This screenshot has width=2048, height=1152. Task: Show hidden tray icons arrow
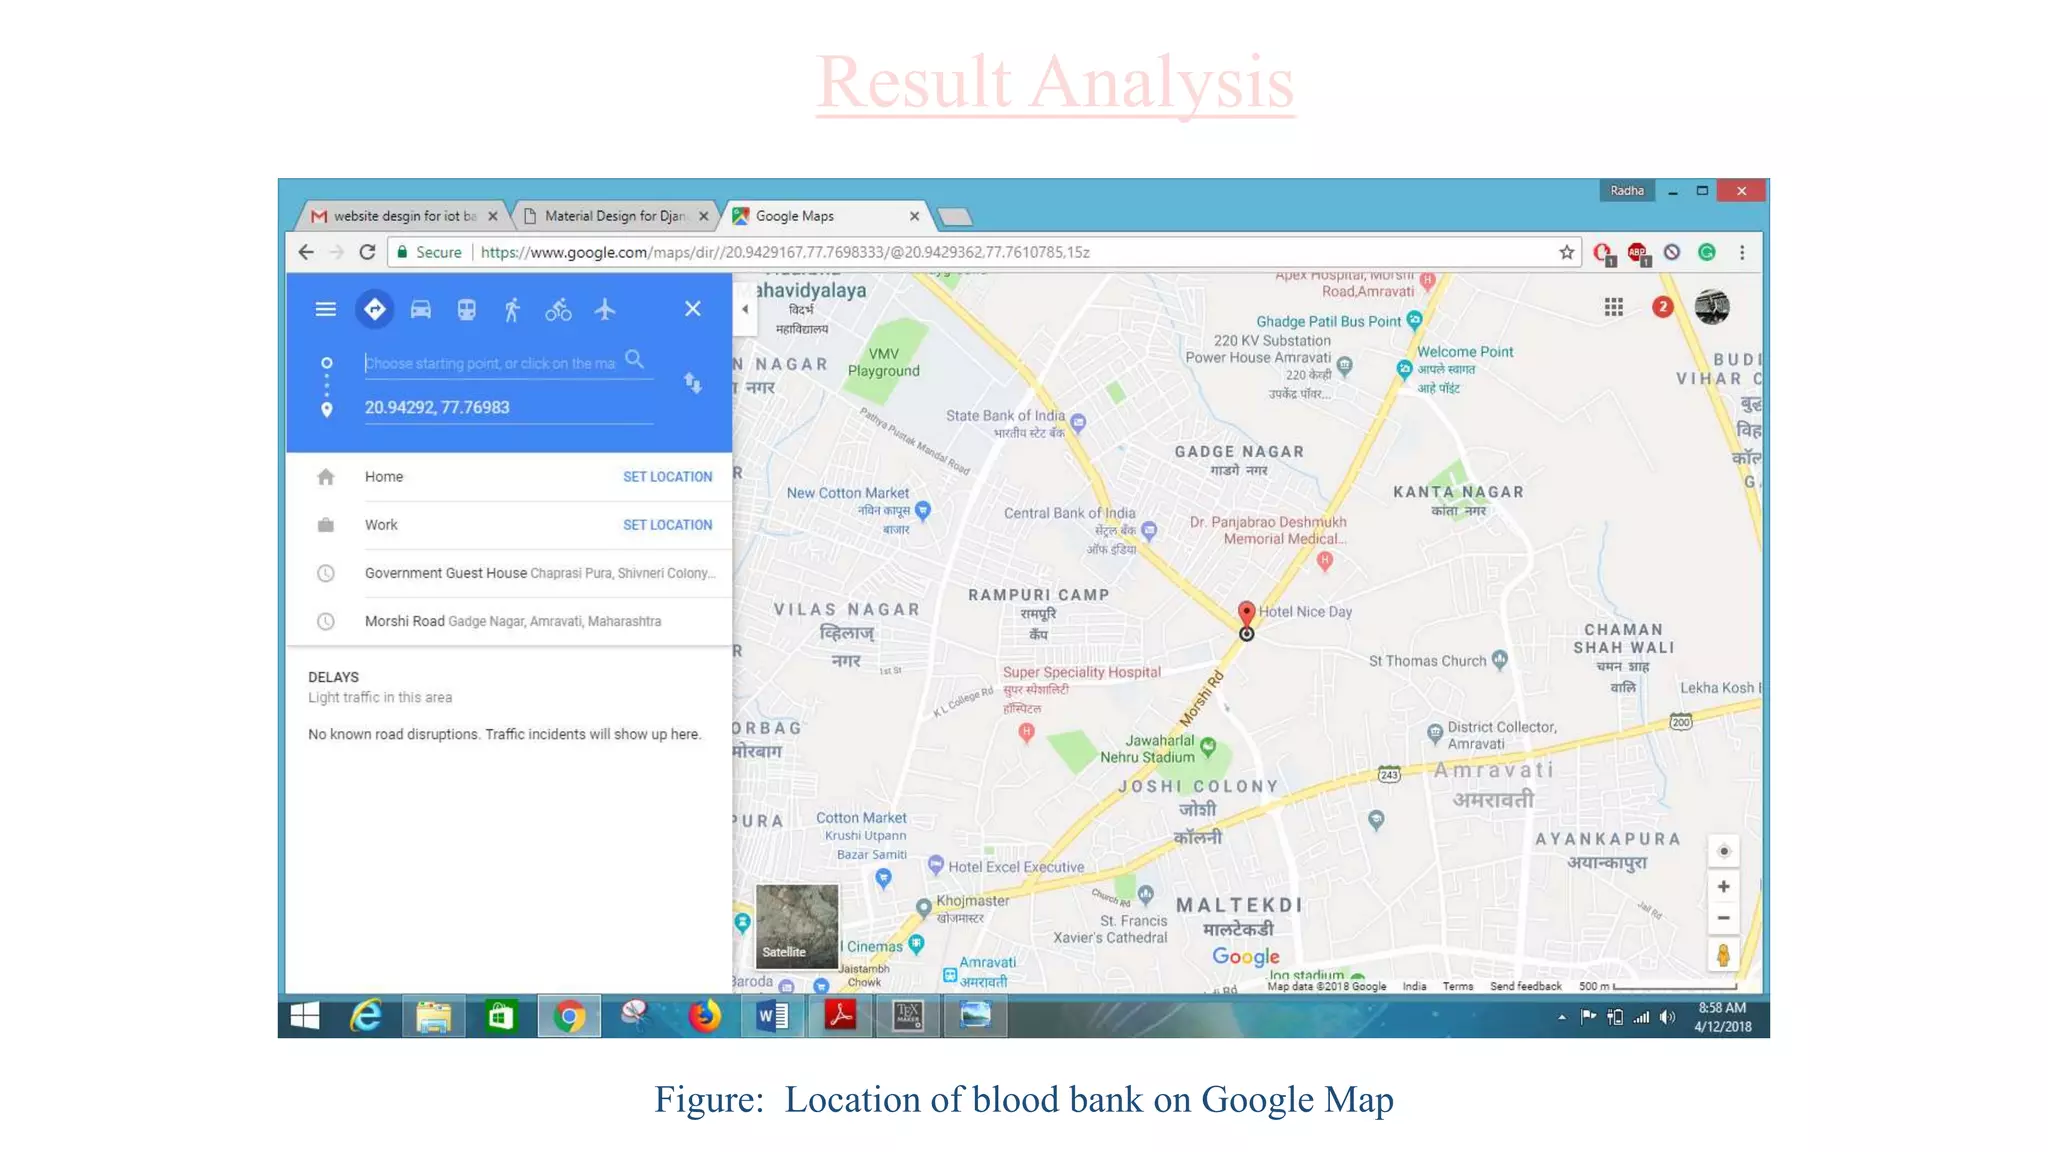pyautogui.click(x=1561, y=1017)
